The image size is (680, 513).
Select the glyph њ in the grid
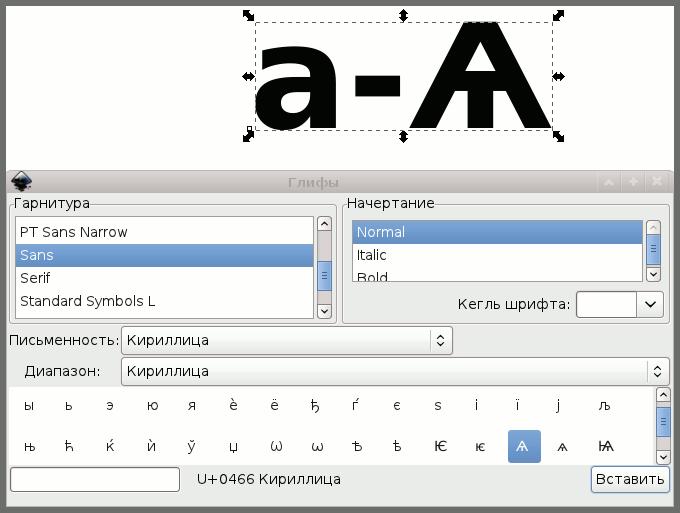click(29, 447)
